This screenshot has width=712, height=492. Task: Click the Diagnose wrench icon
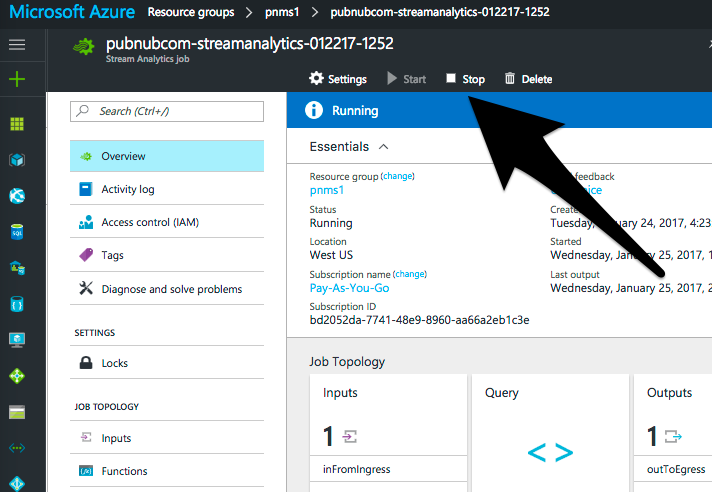click(x=86, y=288)
